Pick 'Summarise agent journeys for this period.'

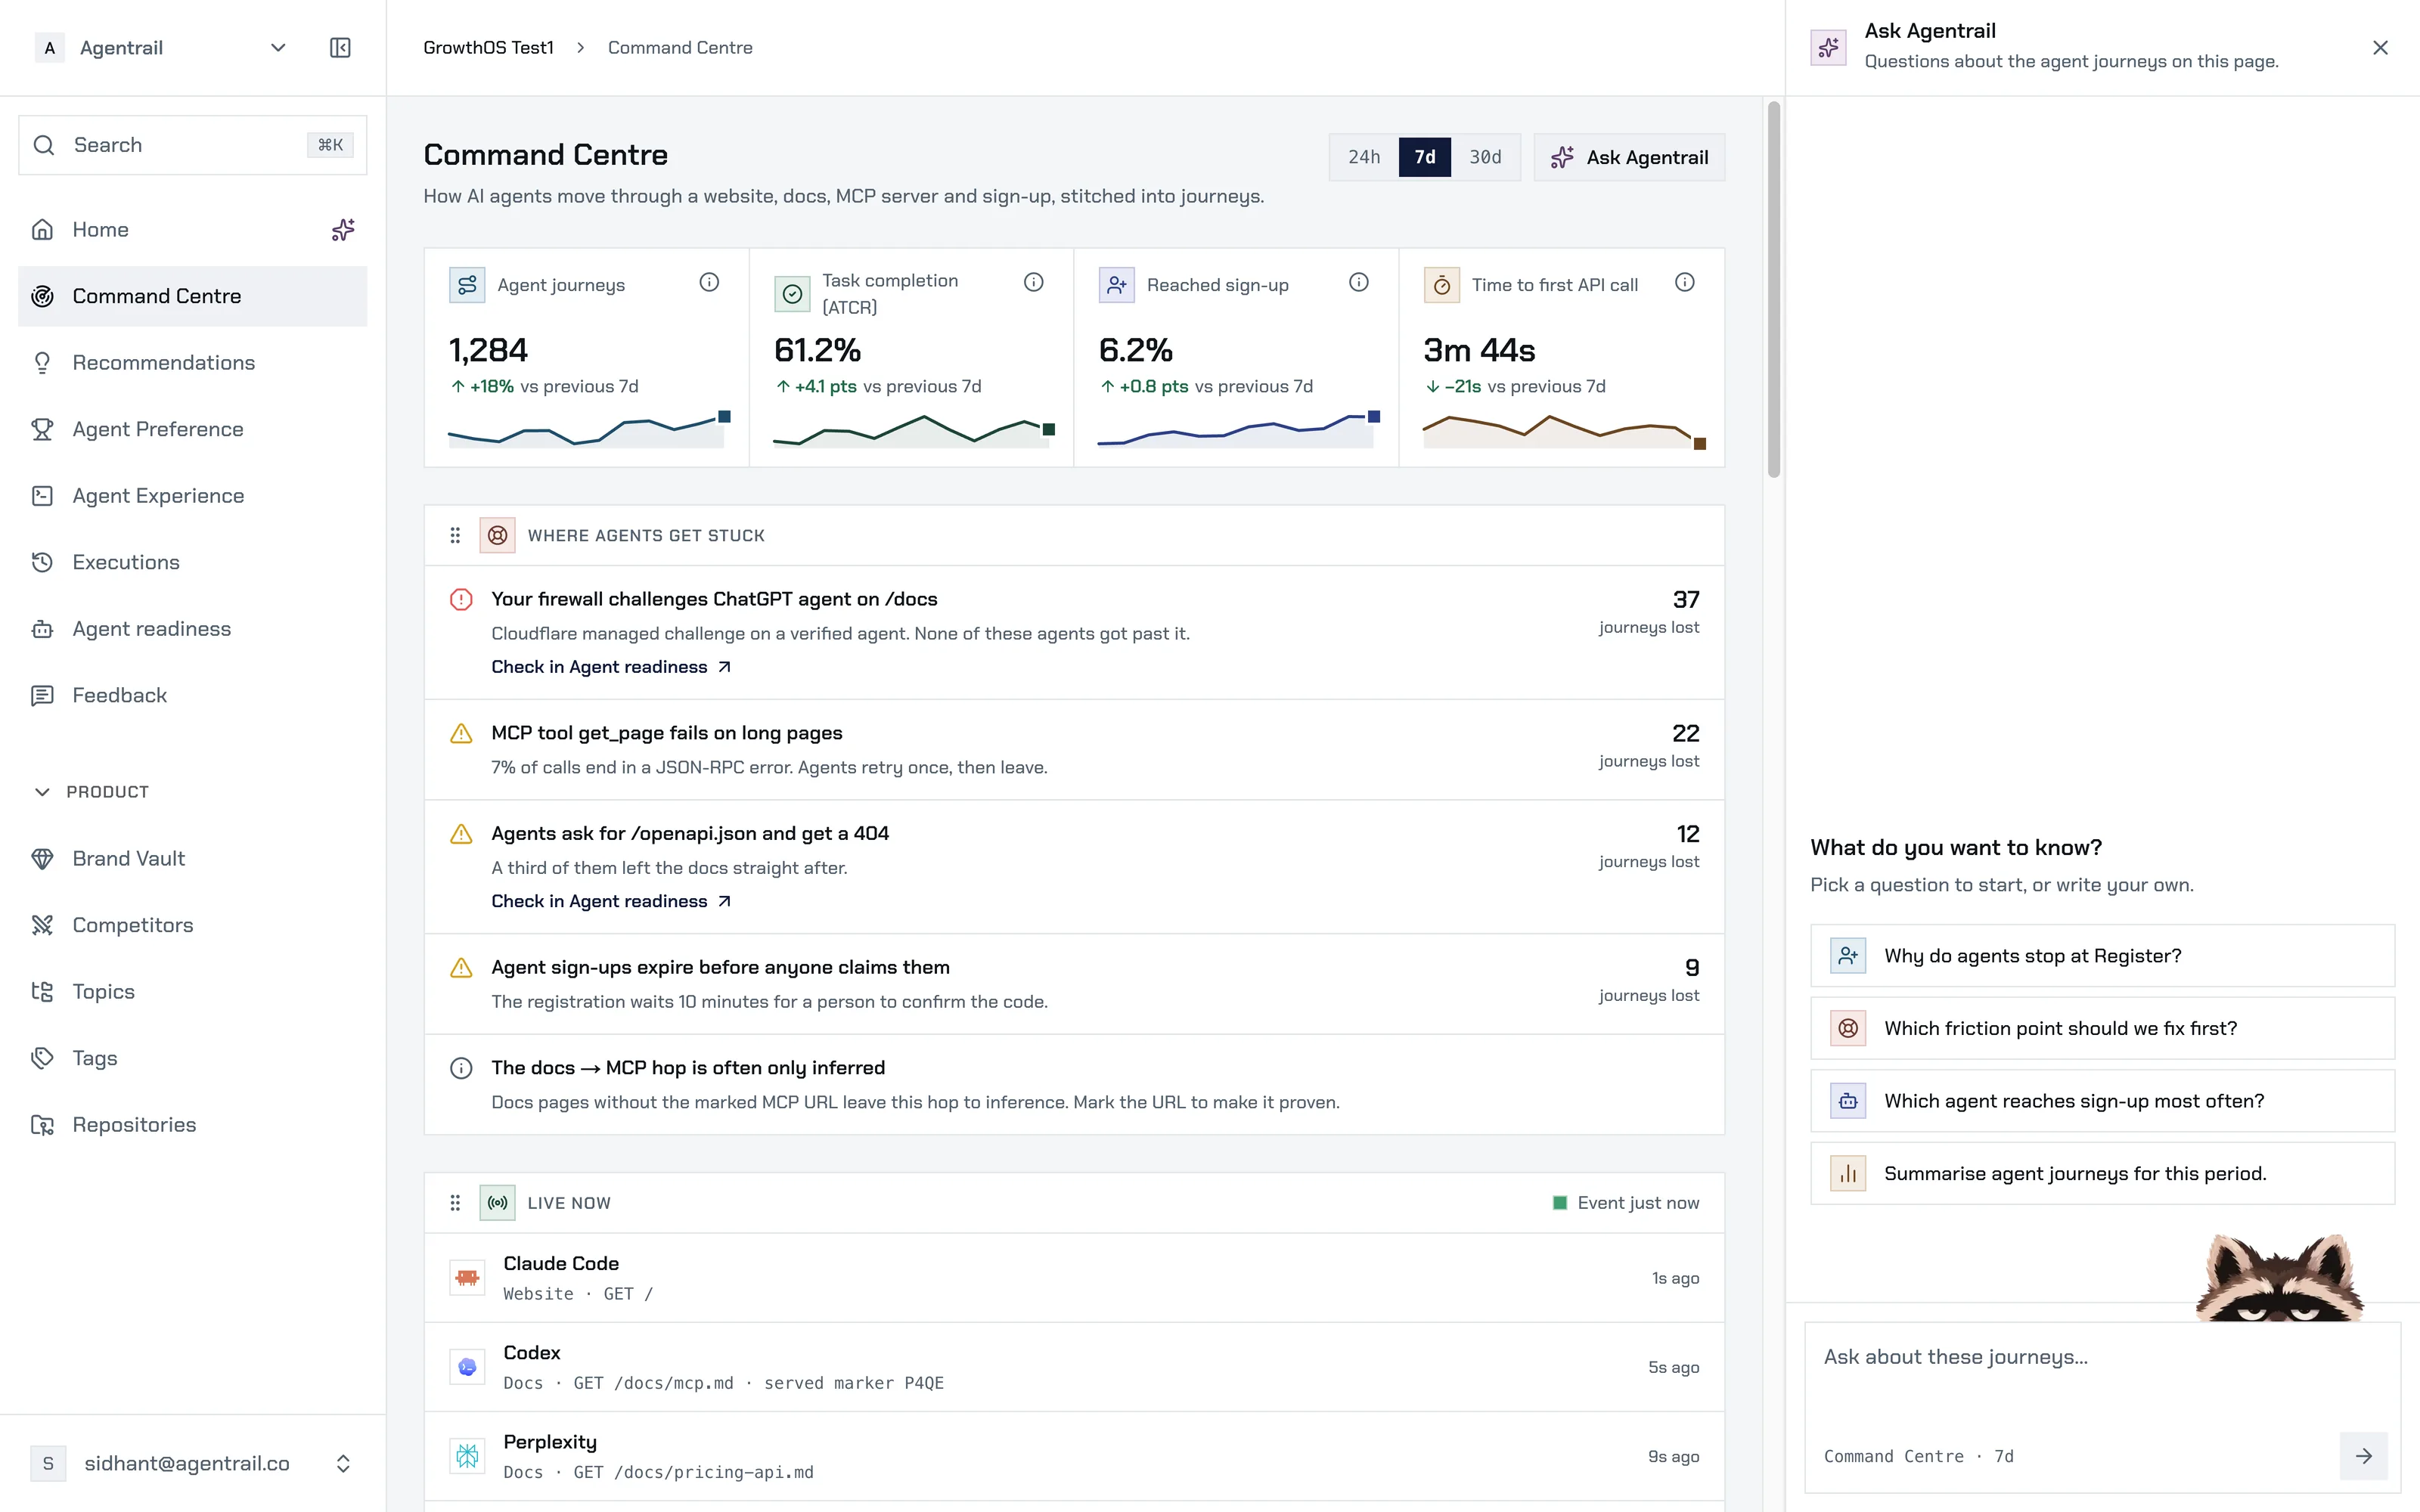pyautogui.click(x=2102, y=1173)
